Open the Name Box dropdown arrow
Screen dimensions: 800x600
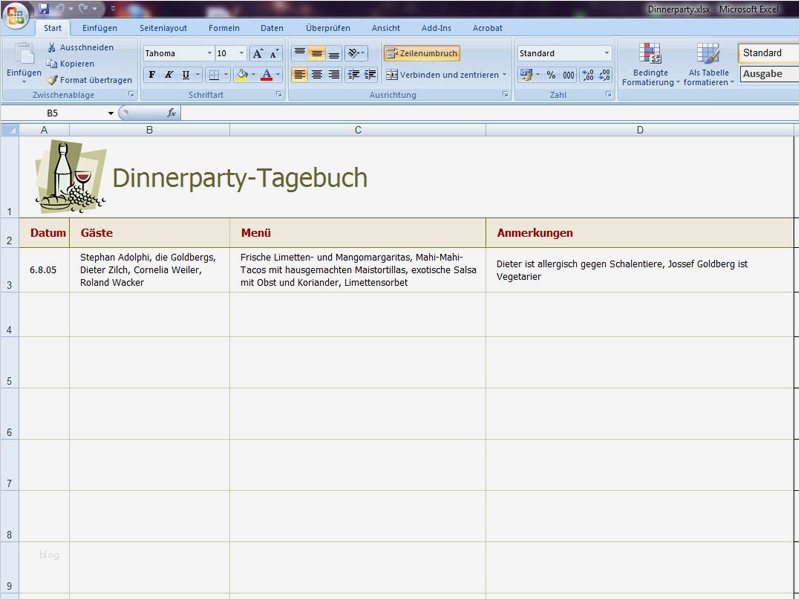point(111,114)
